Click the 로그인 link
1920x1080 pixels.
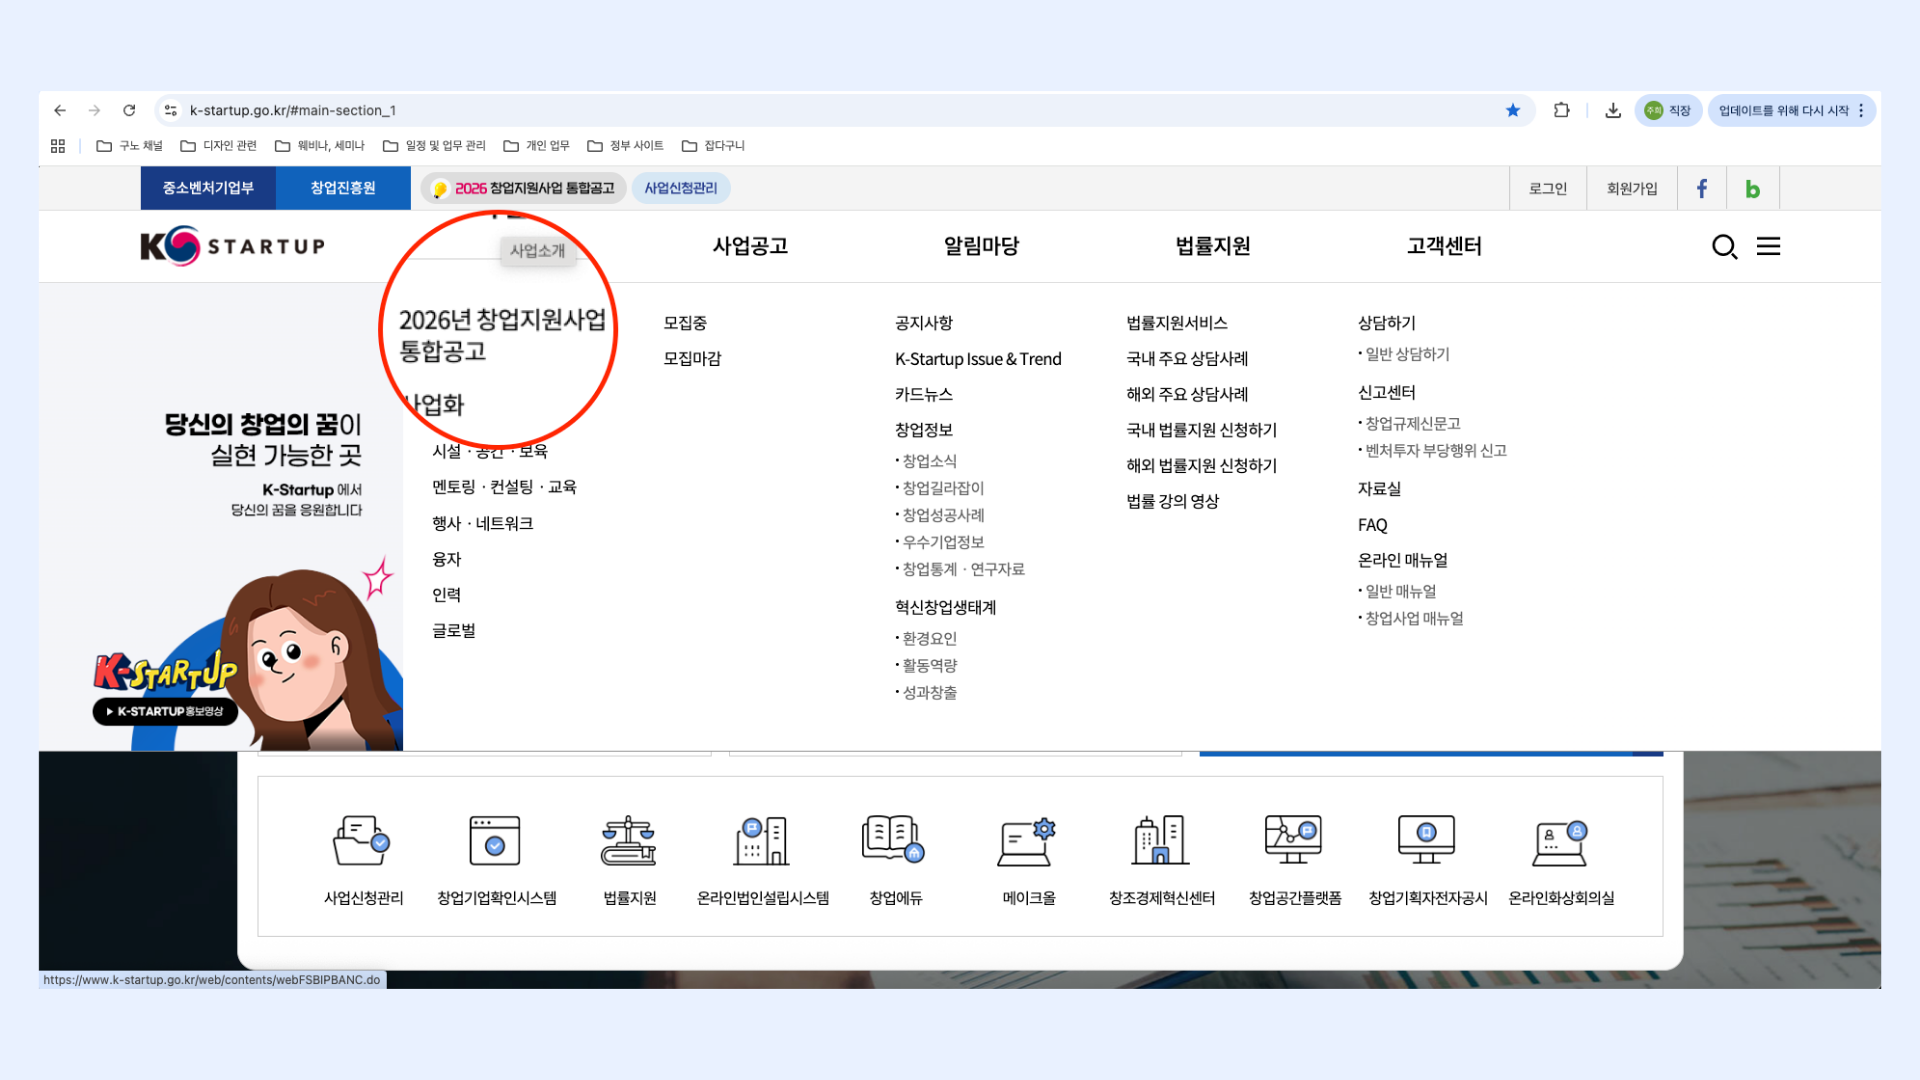click(x=1547, y=188)
